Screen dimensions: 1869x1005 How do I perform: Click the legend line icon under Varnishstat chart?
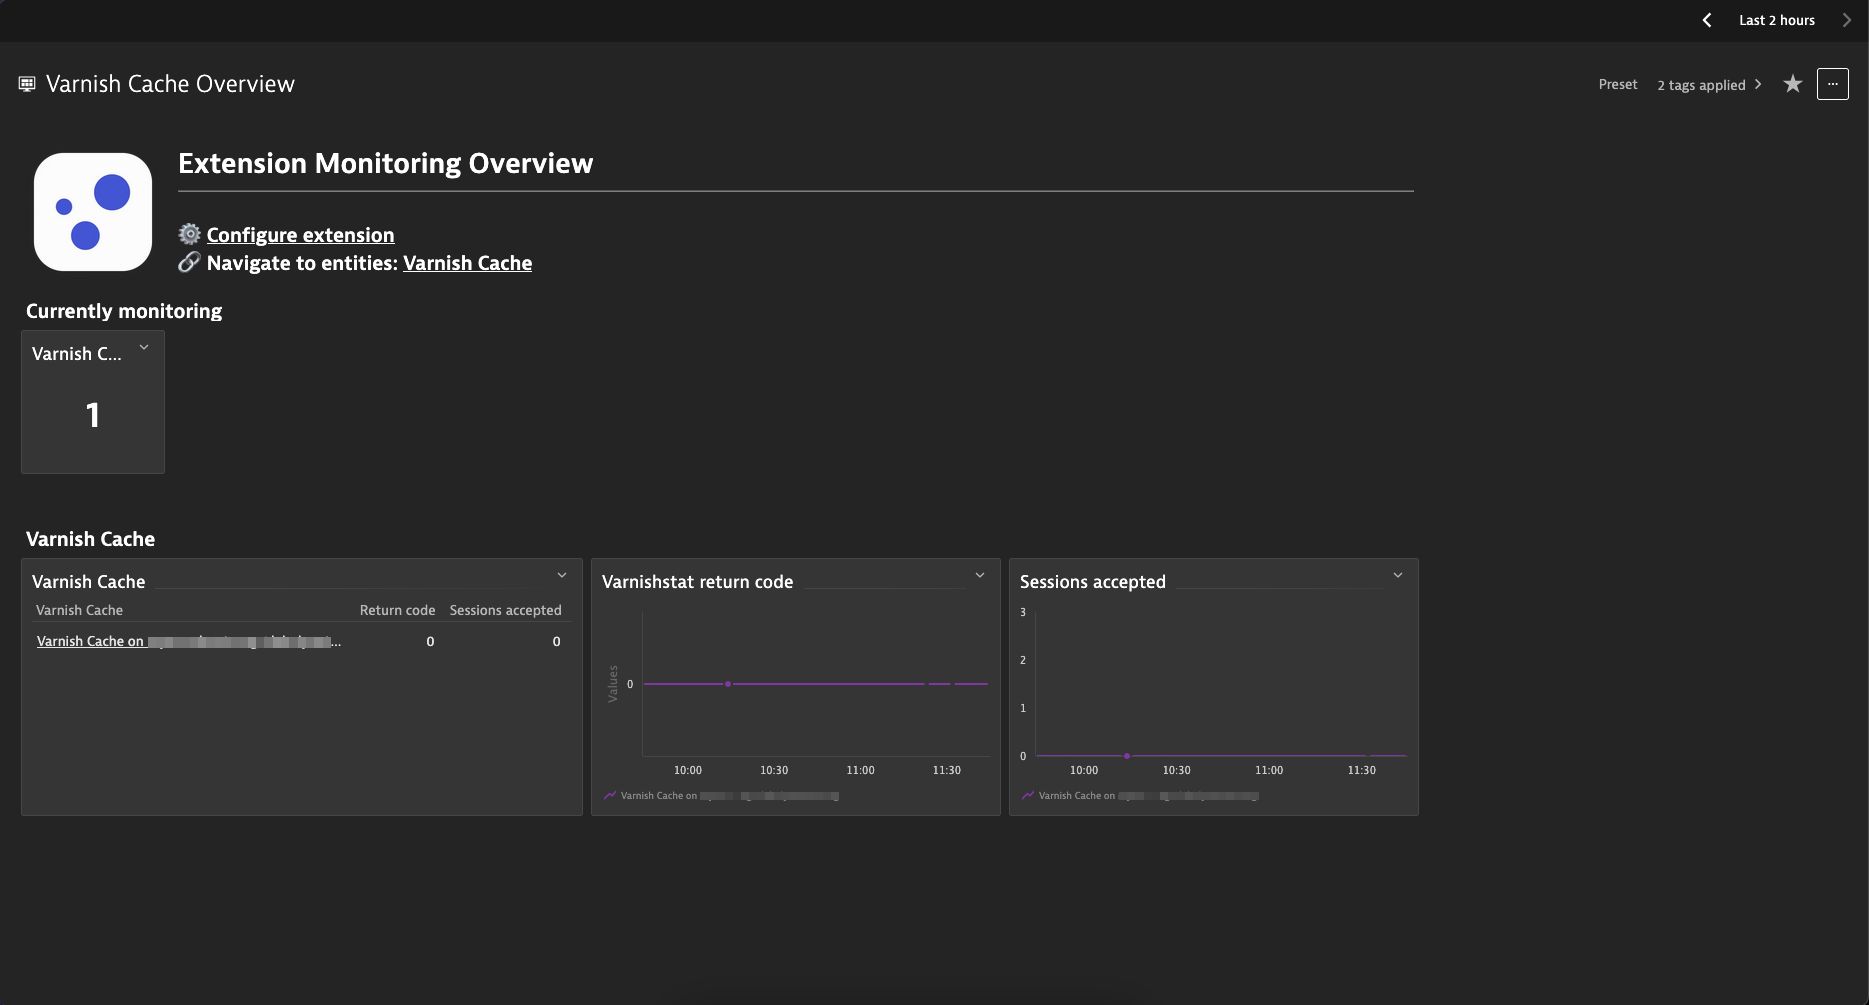(x=609, y=794)
